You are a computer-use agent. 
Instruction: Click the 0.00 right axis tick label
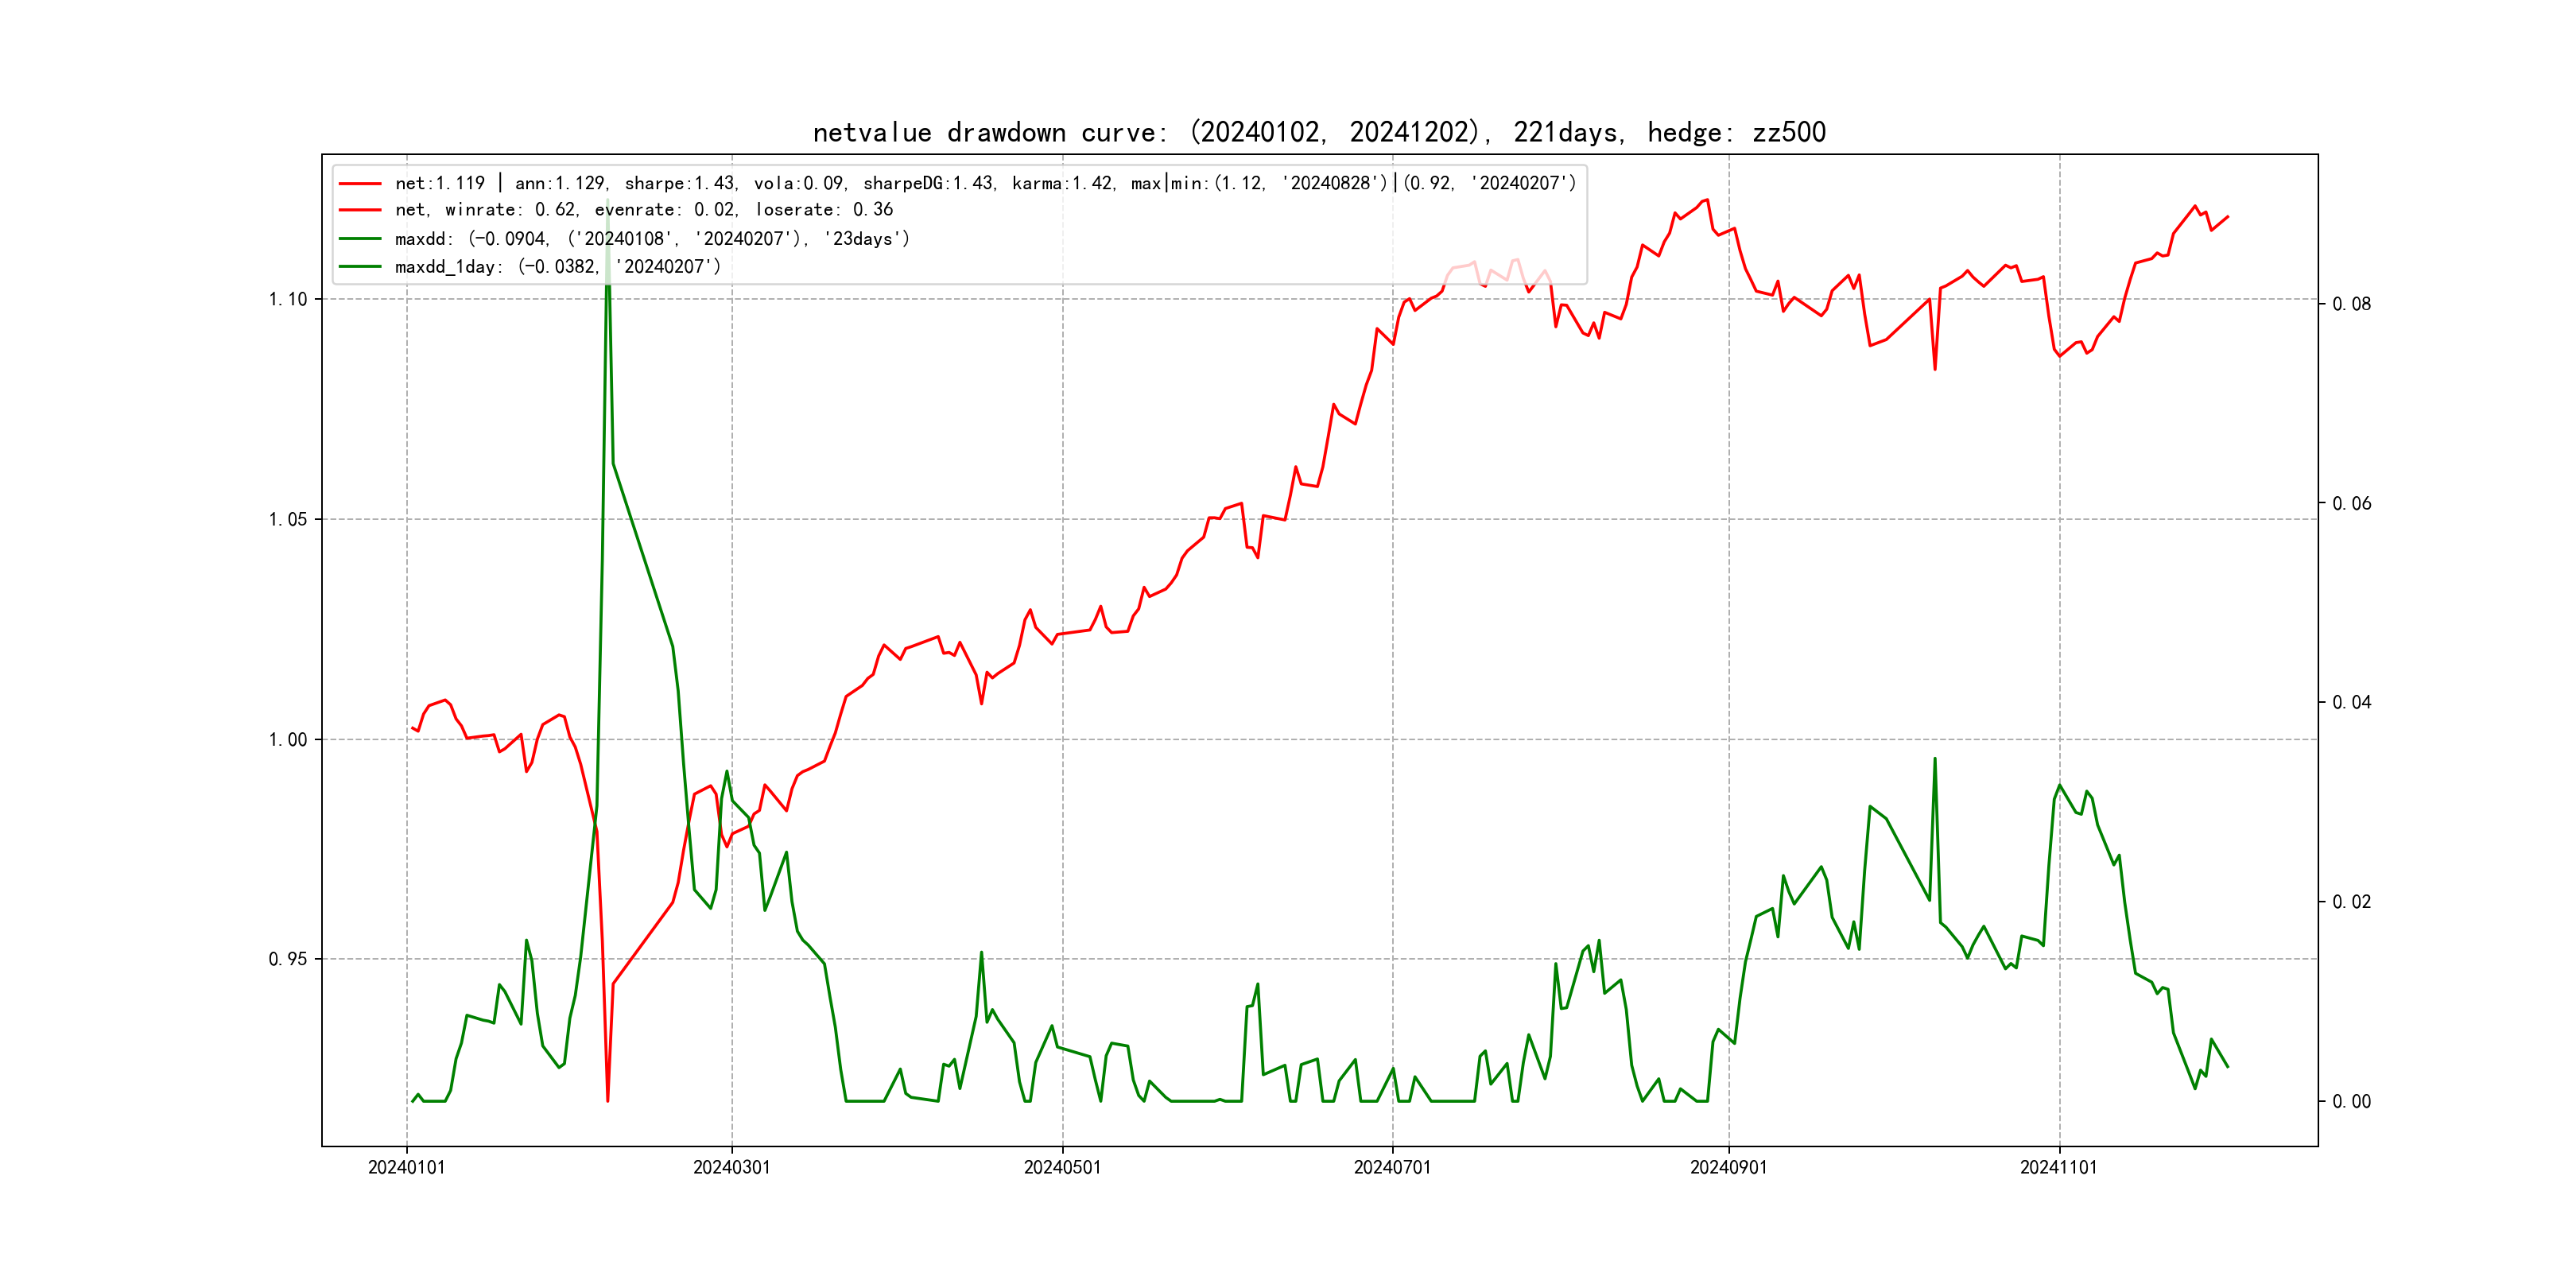tap(2351, 1102)
